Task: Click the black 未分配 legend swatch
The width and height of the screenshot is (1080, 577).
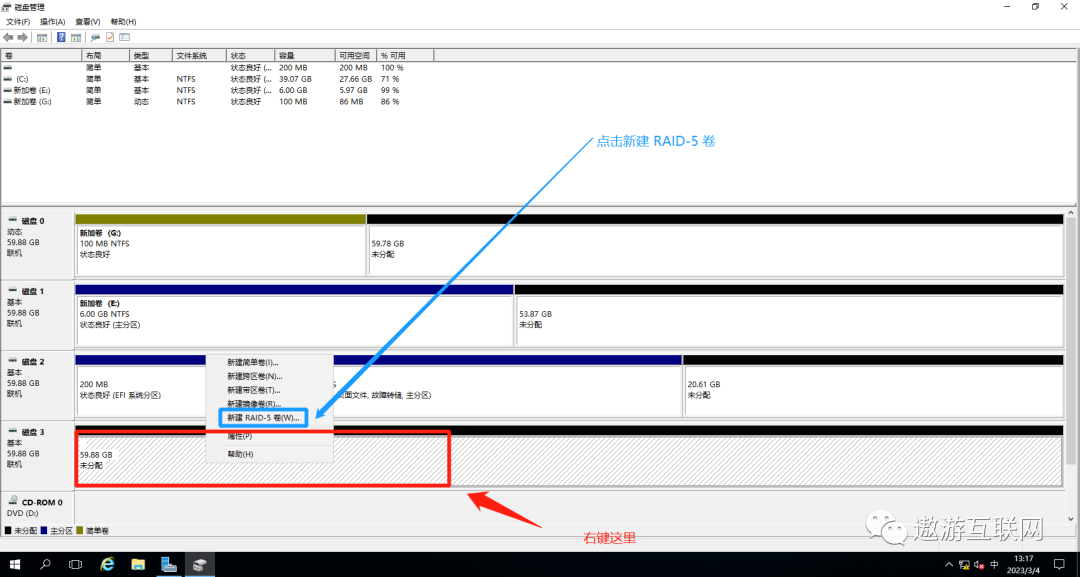Action: tap(8, 531)
